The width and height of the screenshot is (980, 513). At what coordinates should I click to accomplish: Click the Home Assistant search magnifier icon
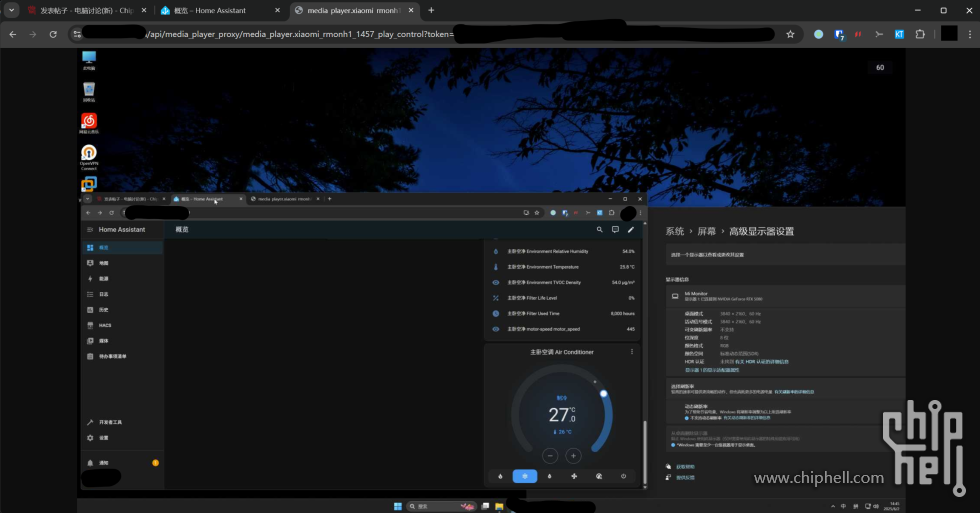[599, 230]
